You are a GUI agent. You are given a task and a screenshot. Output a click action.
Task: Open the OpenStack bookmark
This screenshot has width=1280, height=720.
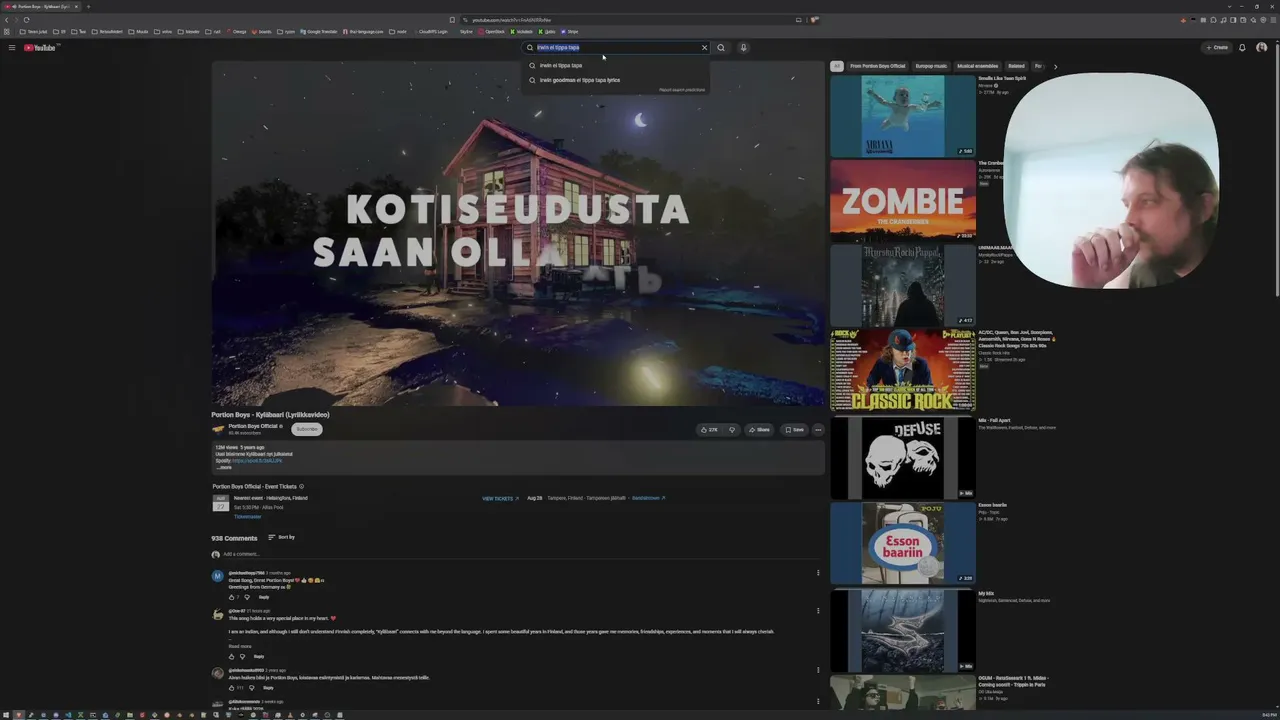[x=492, y=31]
